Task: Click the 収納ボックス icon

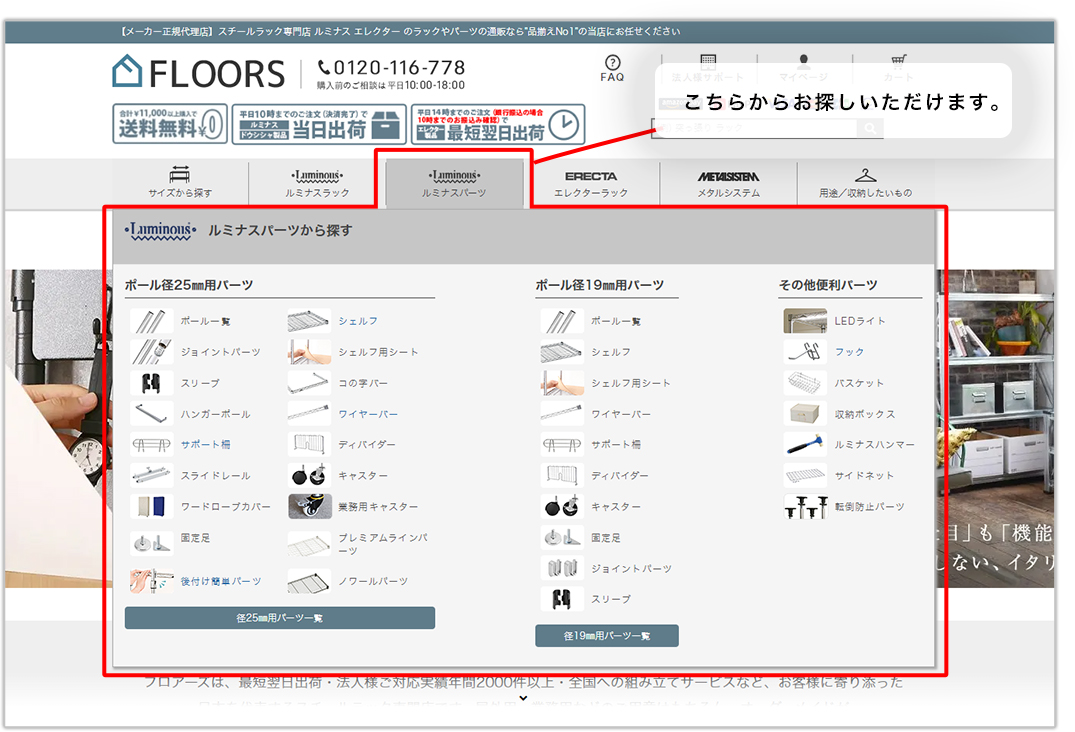Action: (x=805, y=414)
